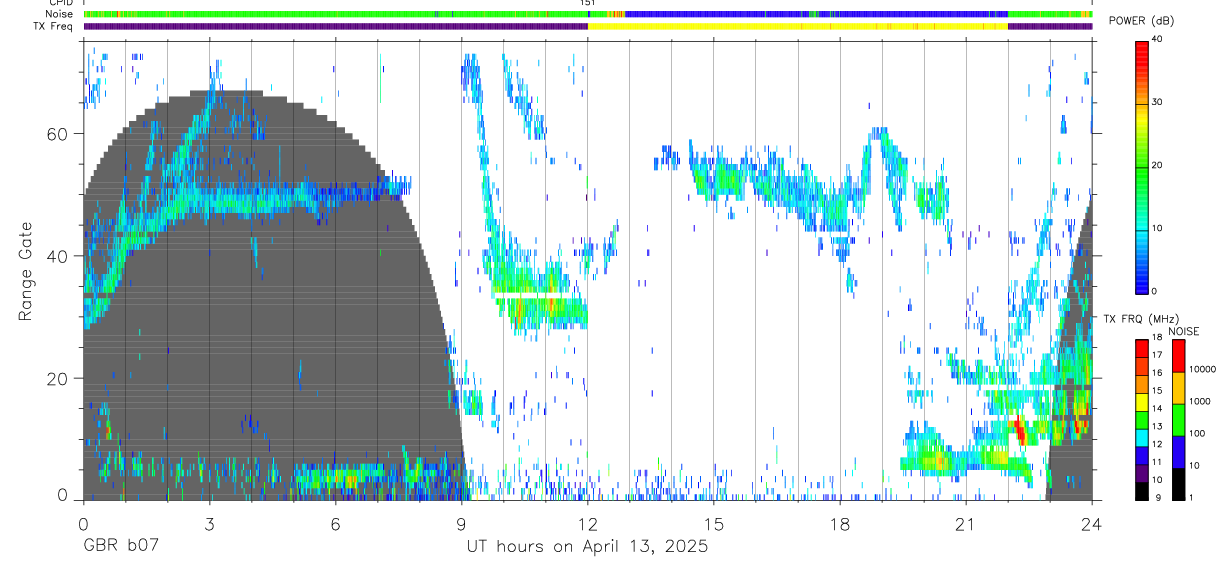
Task: Click the 'Range Gate' y-axis title
Action: pyautogui.click(x=25, y=272)
